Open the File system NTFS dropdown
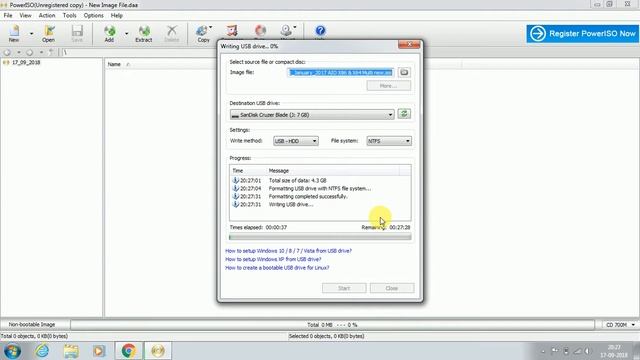The width and height of the screenshot is (640, 360). 389,141
